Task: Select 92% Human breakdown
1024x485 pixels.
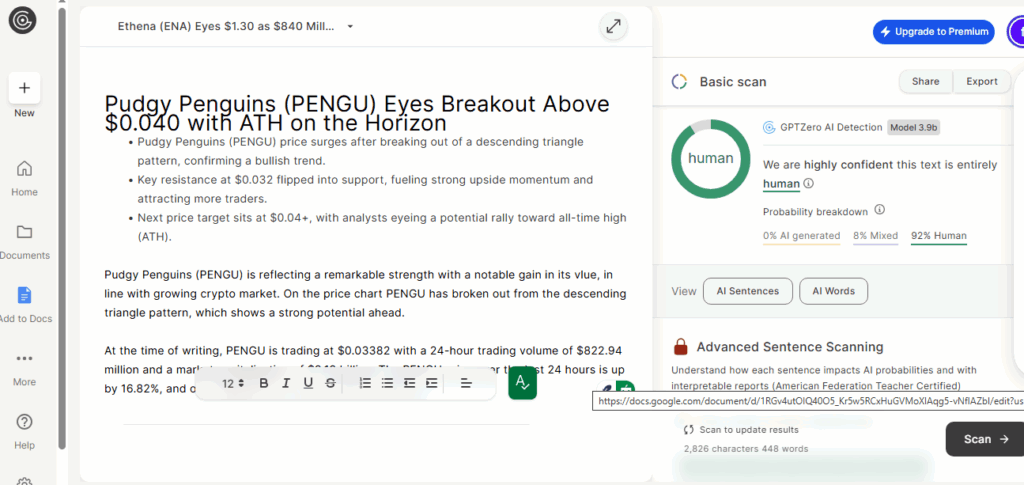Action: [938, 236]
